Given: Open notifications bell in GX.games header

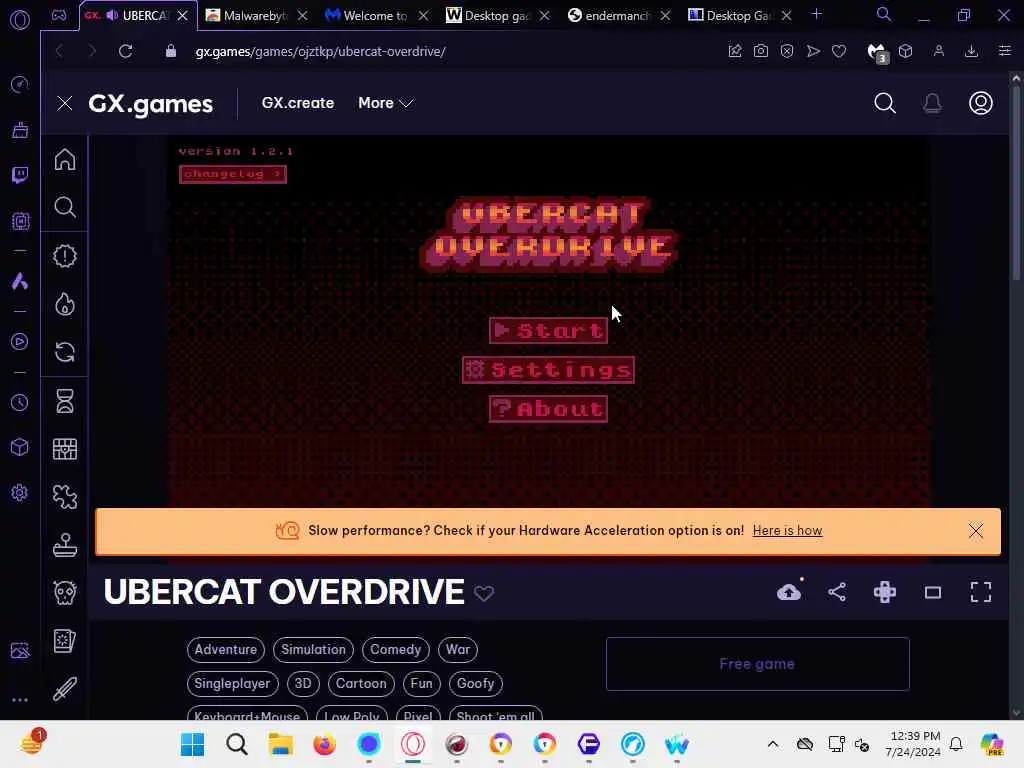Looking at the screenshot, I should 933,103.
